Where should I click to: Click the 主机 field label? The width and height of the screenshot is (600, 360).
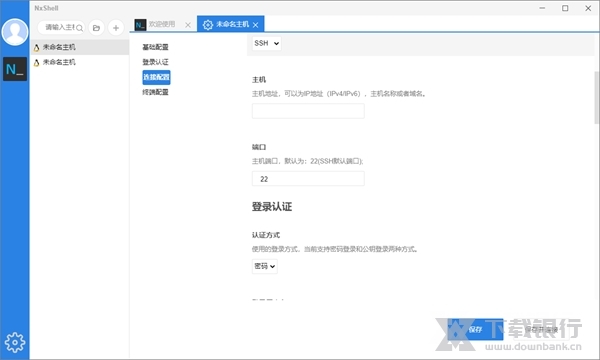tap(259, 80)
